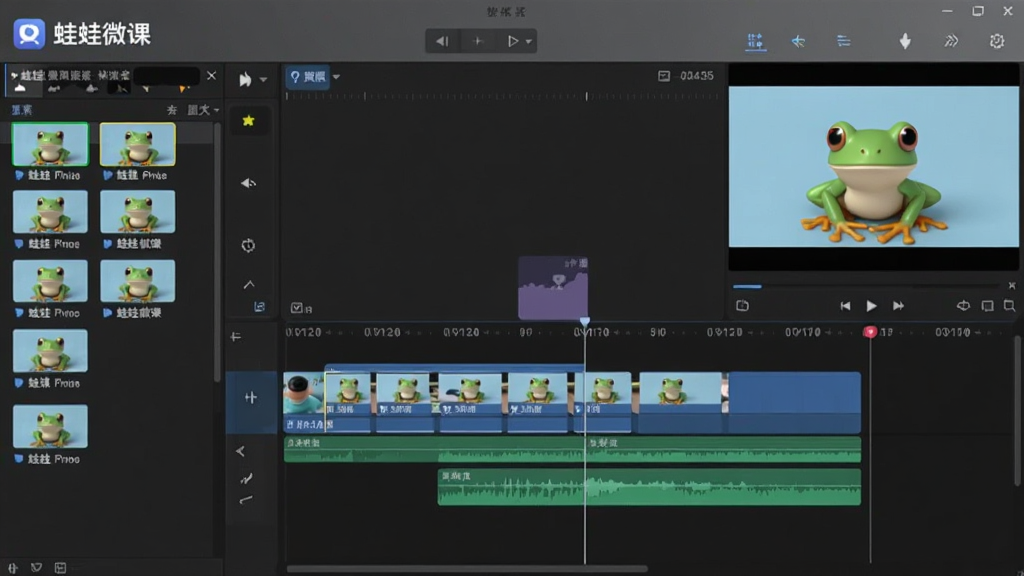Screen dimensions: 1024x576
Task: Select the green audio clip on the lower audio track
Action: (649, 487)
